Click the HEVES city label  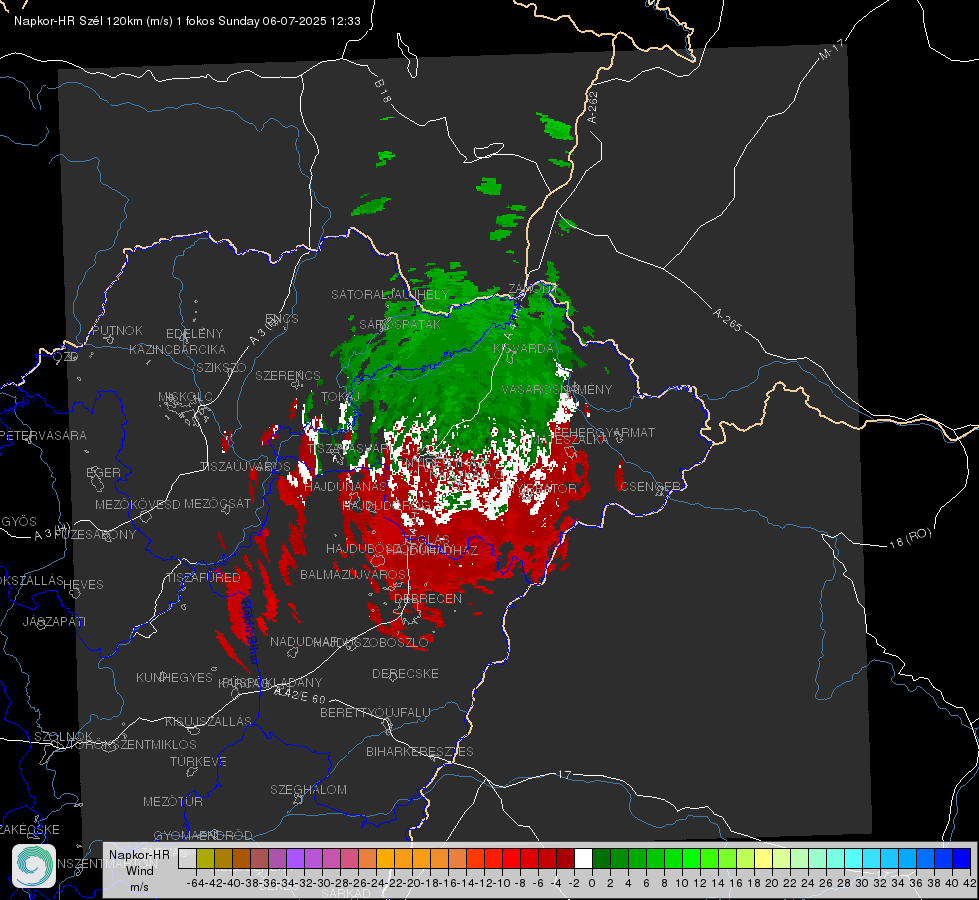[84, 585]
